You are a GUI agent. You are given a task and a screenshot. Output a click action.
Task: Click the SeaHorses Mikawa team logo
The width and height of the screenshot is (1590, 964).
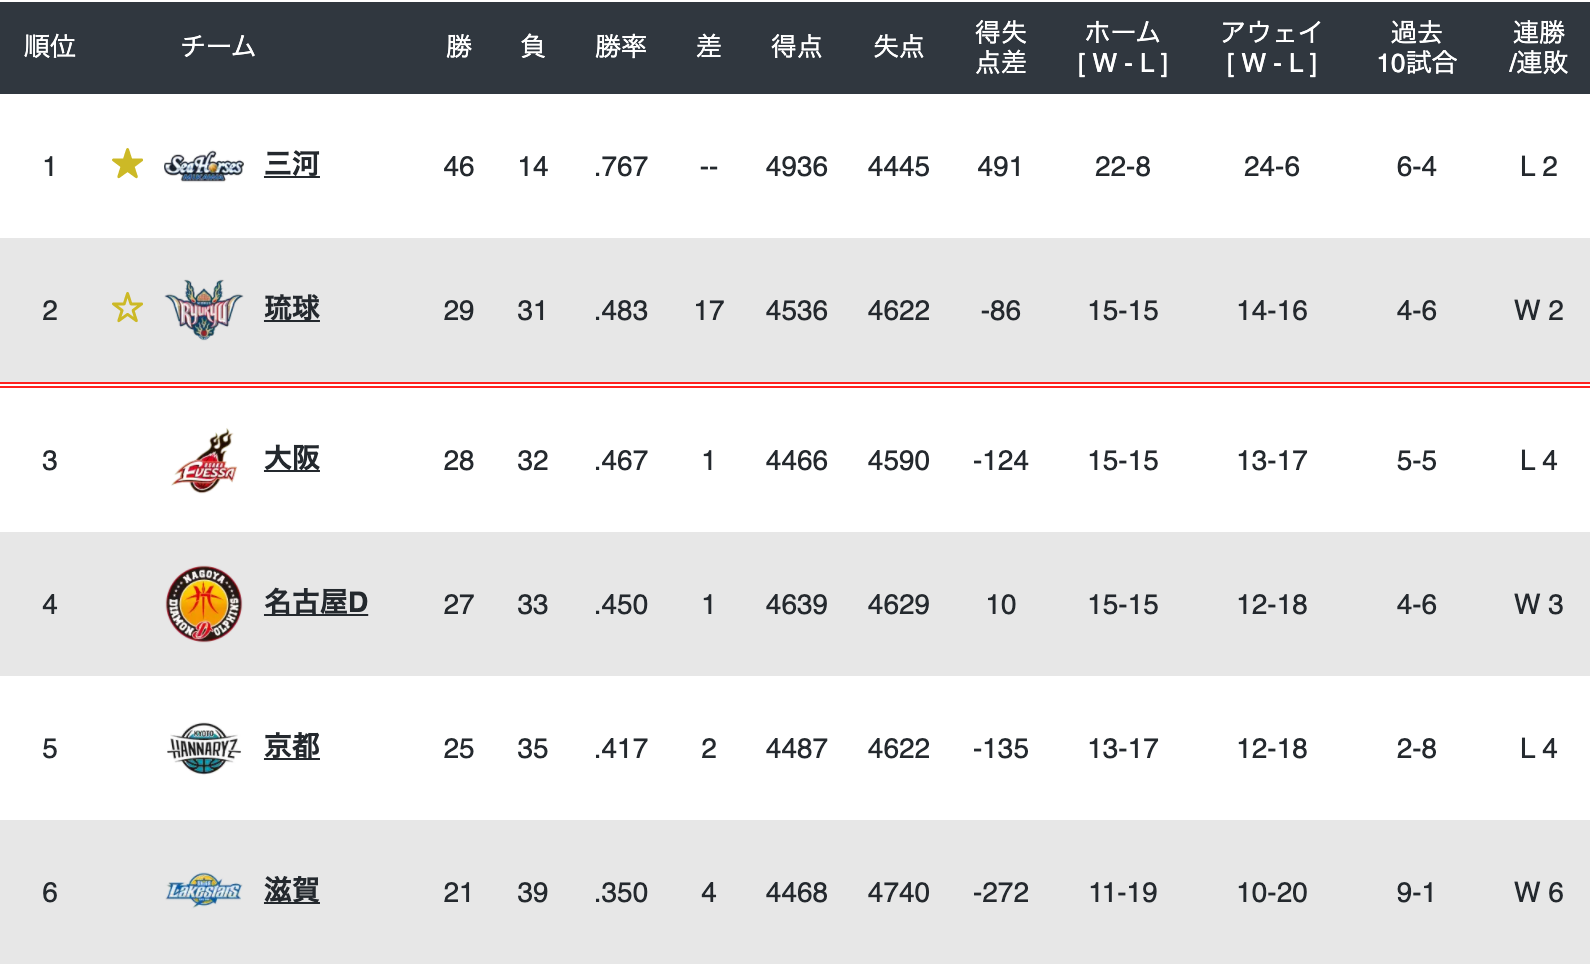(x=204, y=166)
